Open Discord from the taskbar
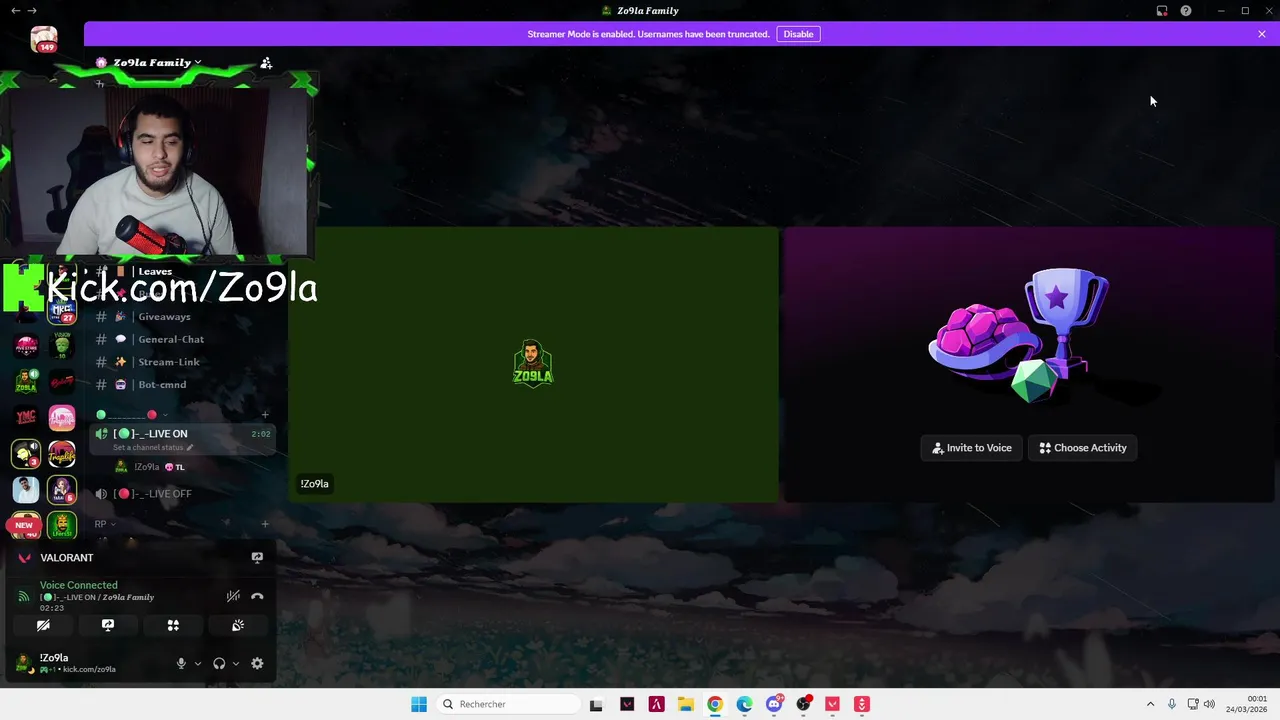This screenshot has height=720, width=1280. 774,704
